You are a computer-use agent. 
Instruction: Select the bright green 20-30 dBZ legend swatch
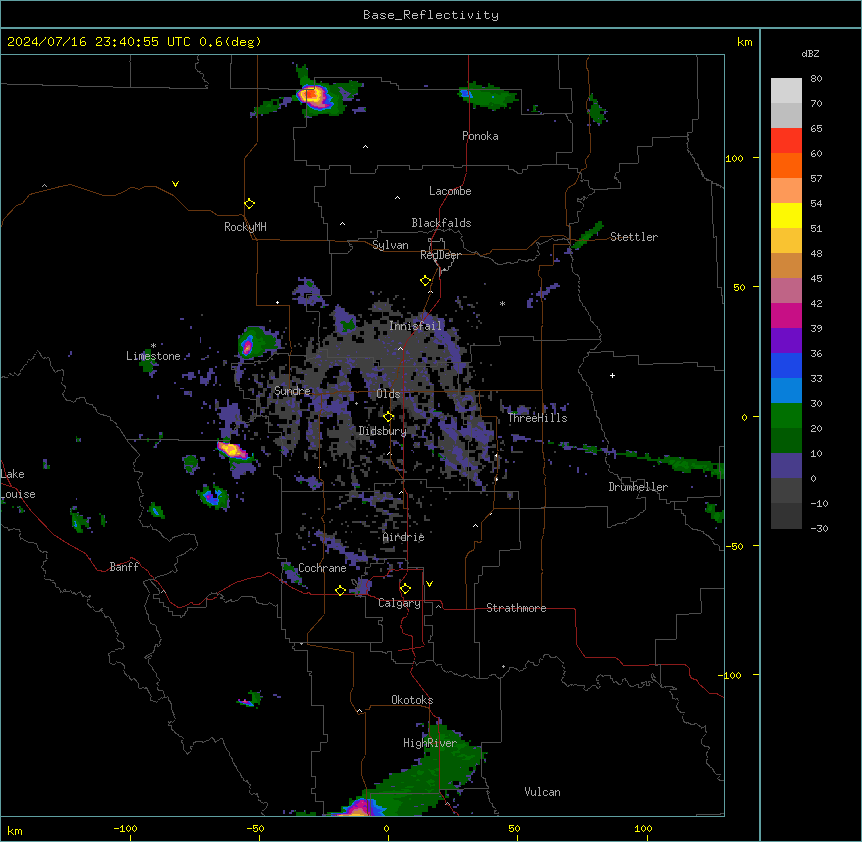coord(786,416)
